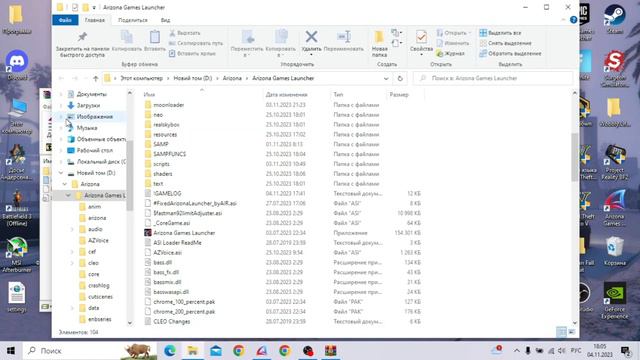The height and width of the screenshot is (360, 640).
Task: Click file list vertical scrollbar
Action: [575, 157]
